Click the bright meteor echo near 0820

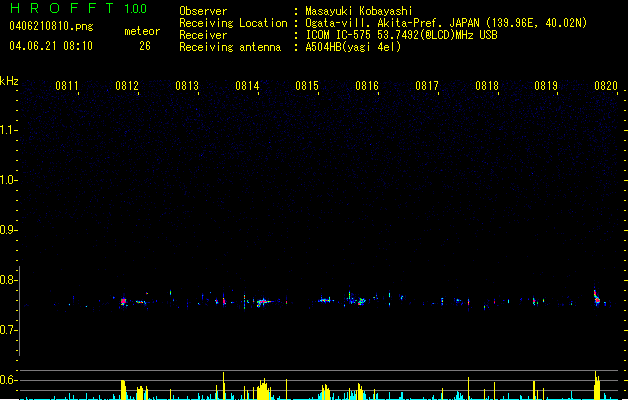click(x=597, y=298)
